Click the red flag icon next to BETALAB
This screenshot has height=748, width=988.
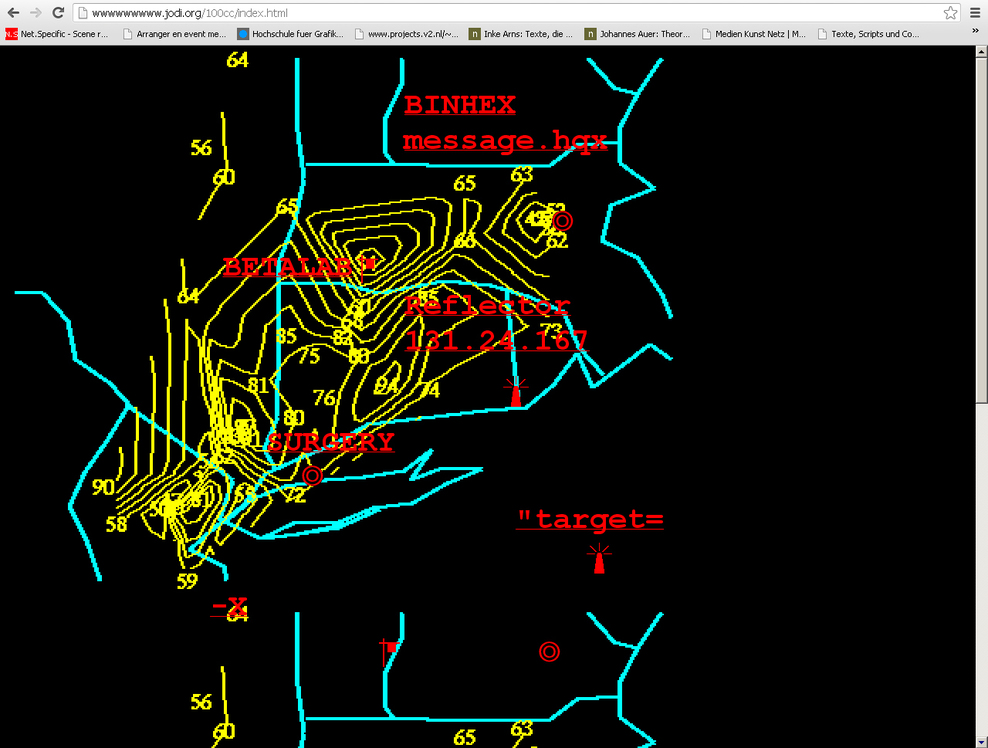(368, 269)
